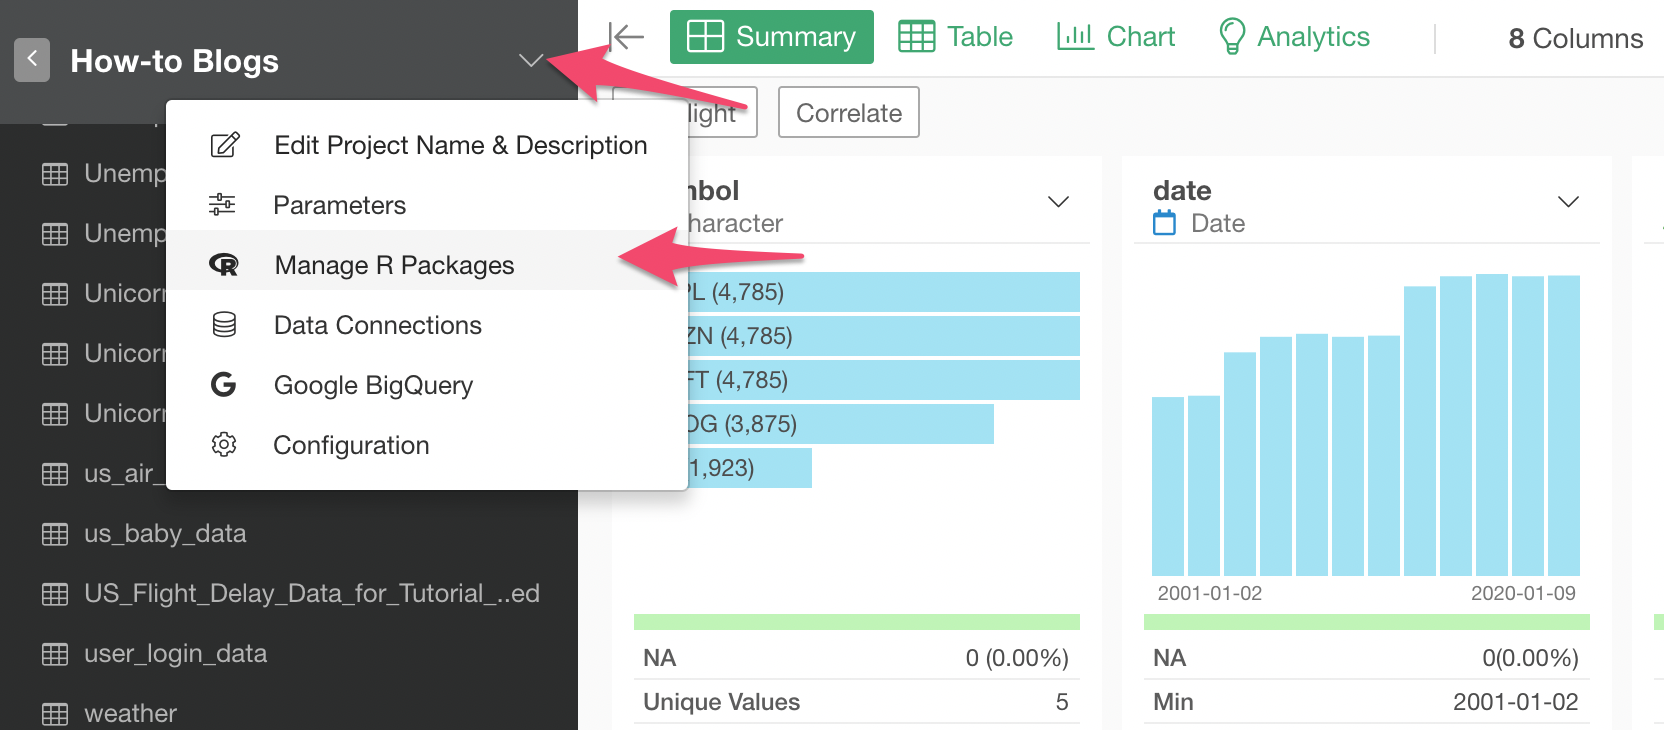
Task: Click the Parameters sliders icon
Action: [222, 205]
